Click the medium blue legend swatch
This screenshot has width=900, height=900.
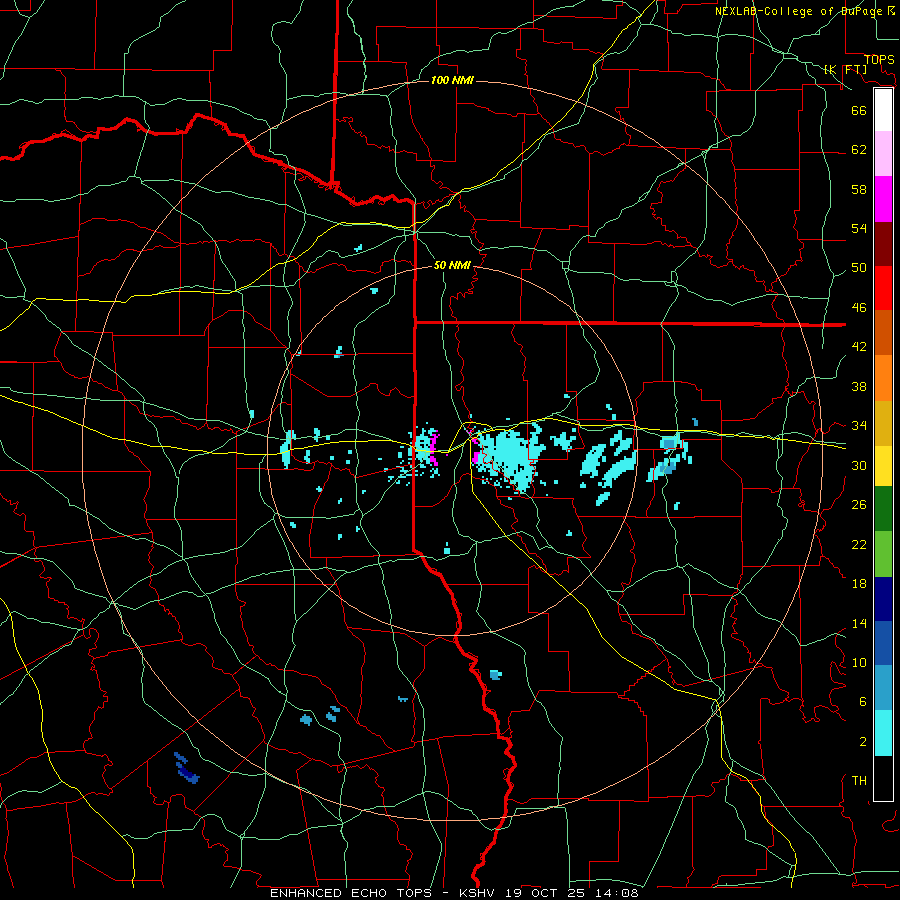point(883,643)
